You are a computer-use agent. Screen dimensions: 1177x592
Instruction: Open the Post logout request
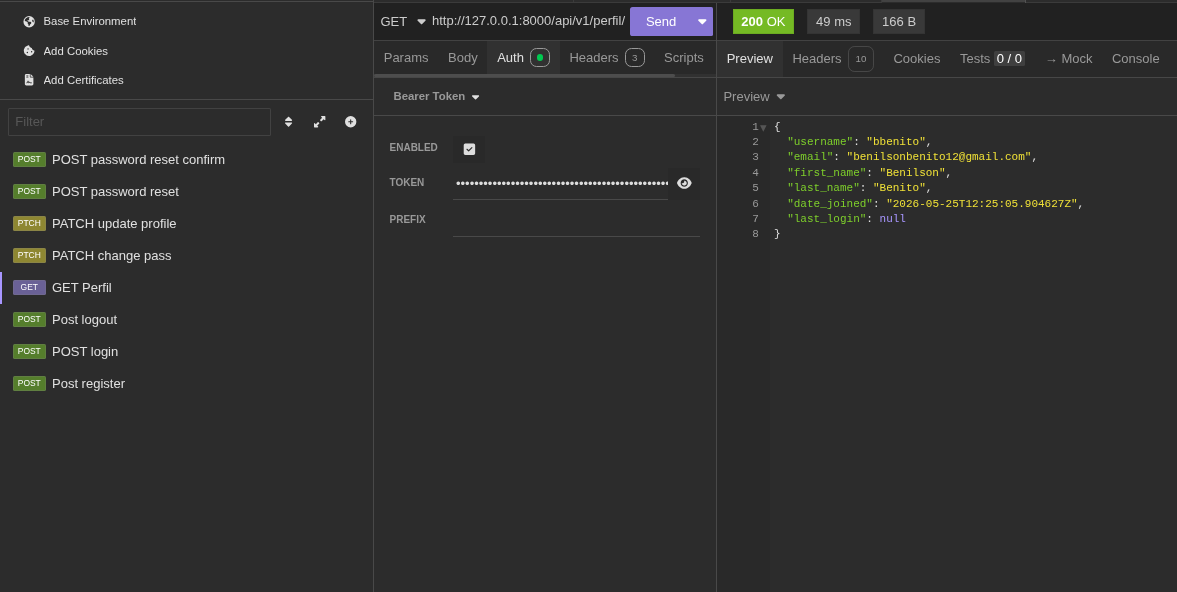coord(186,320)
